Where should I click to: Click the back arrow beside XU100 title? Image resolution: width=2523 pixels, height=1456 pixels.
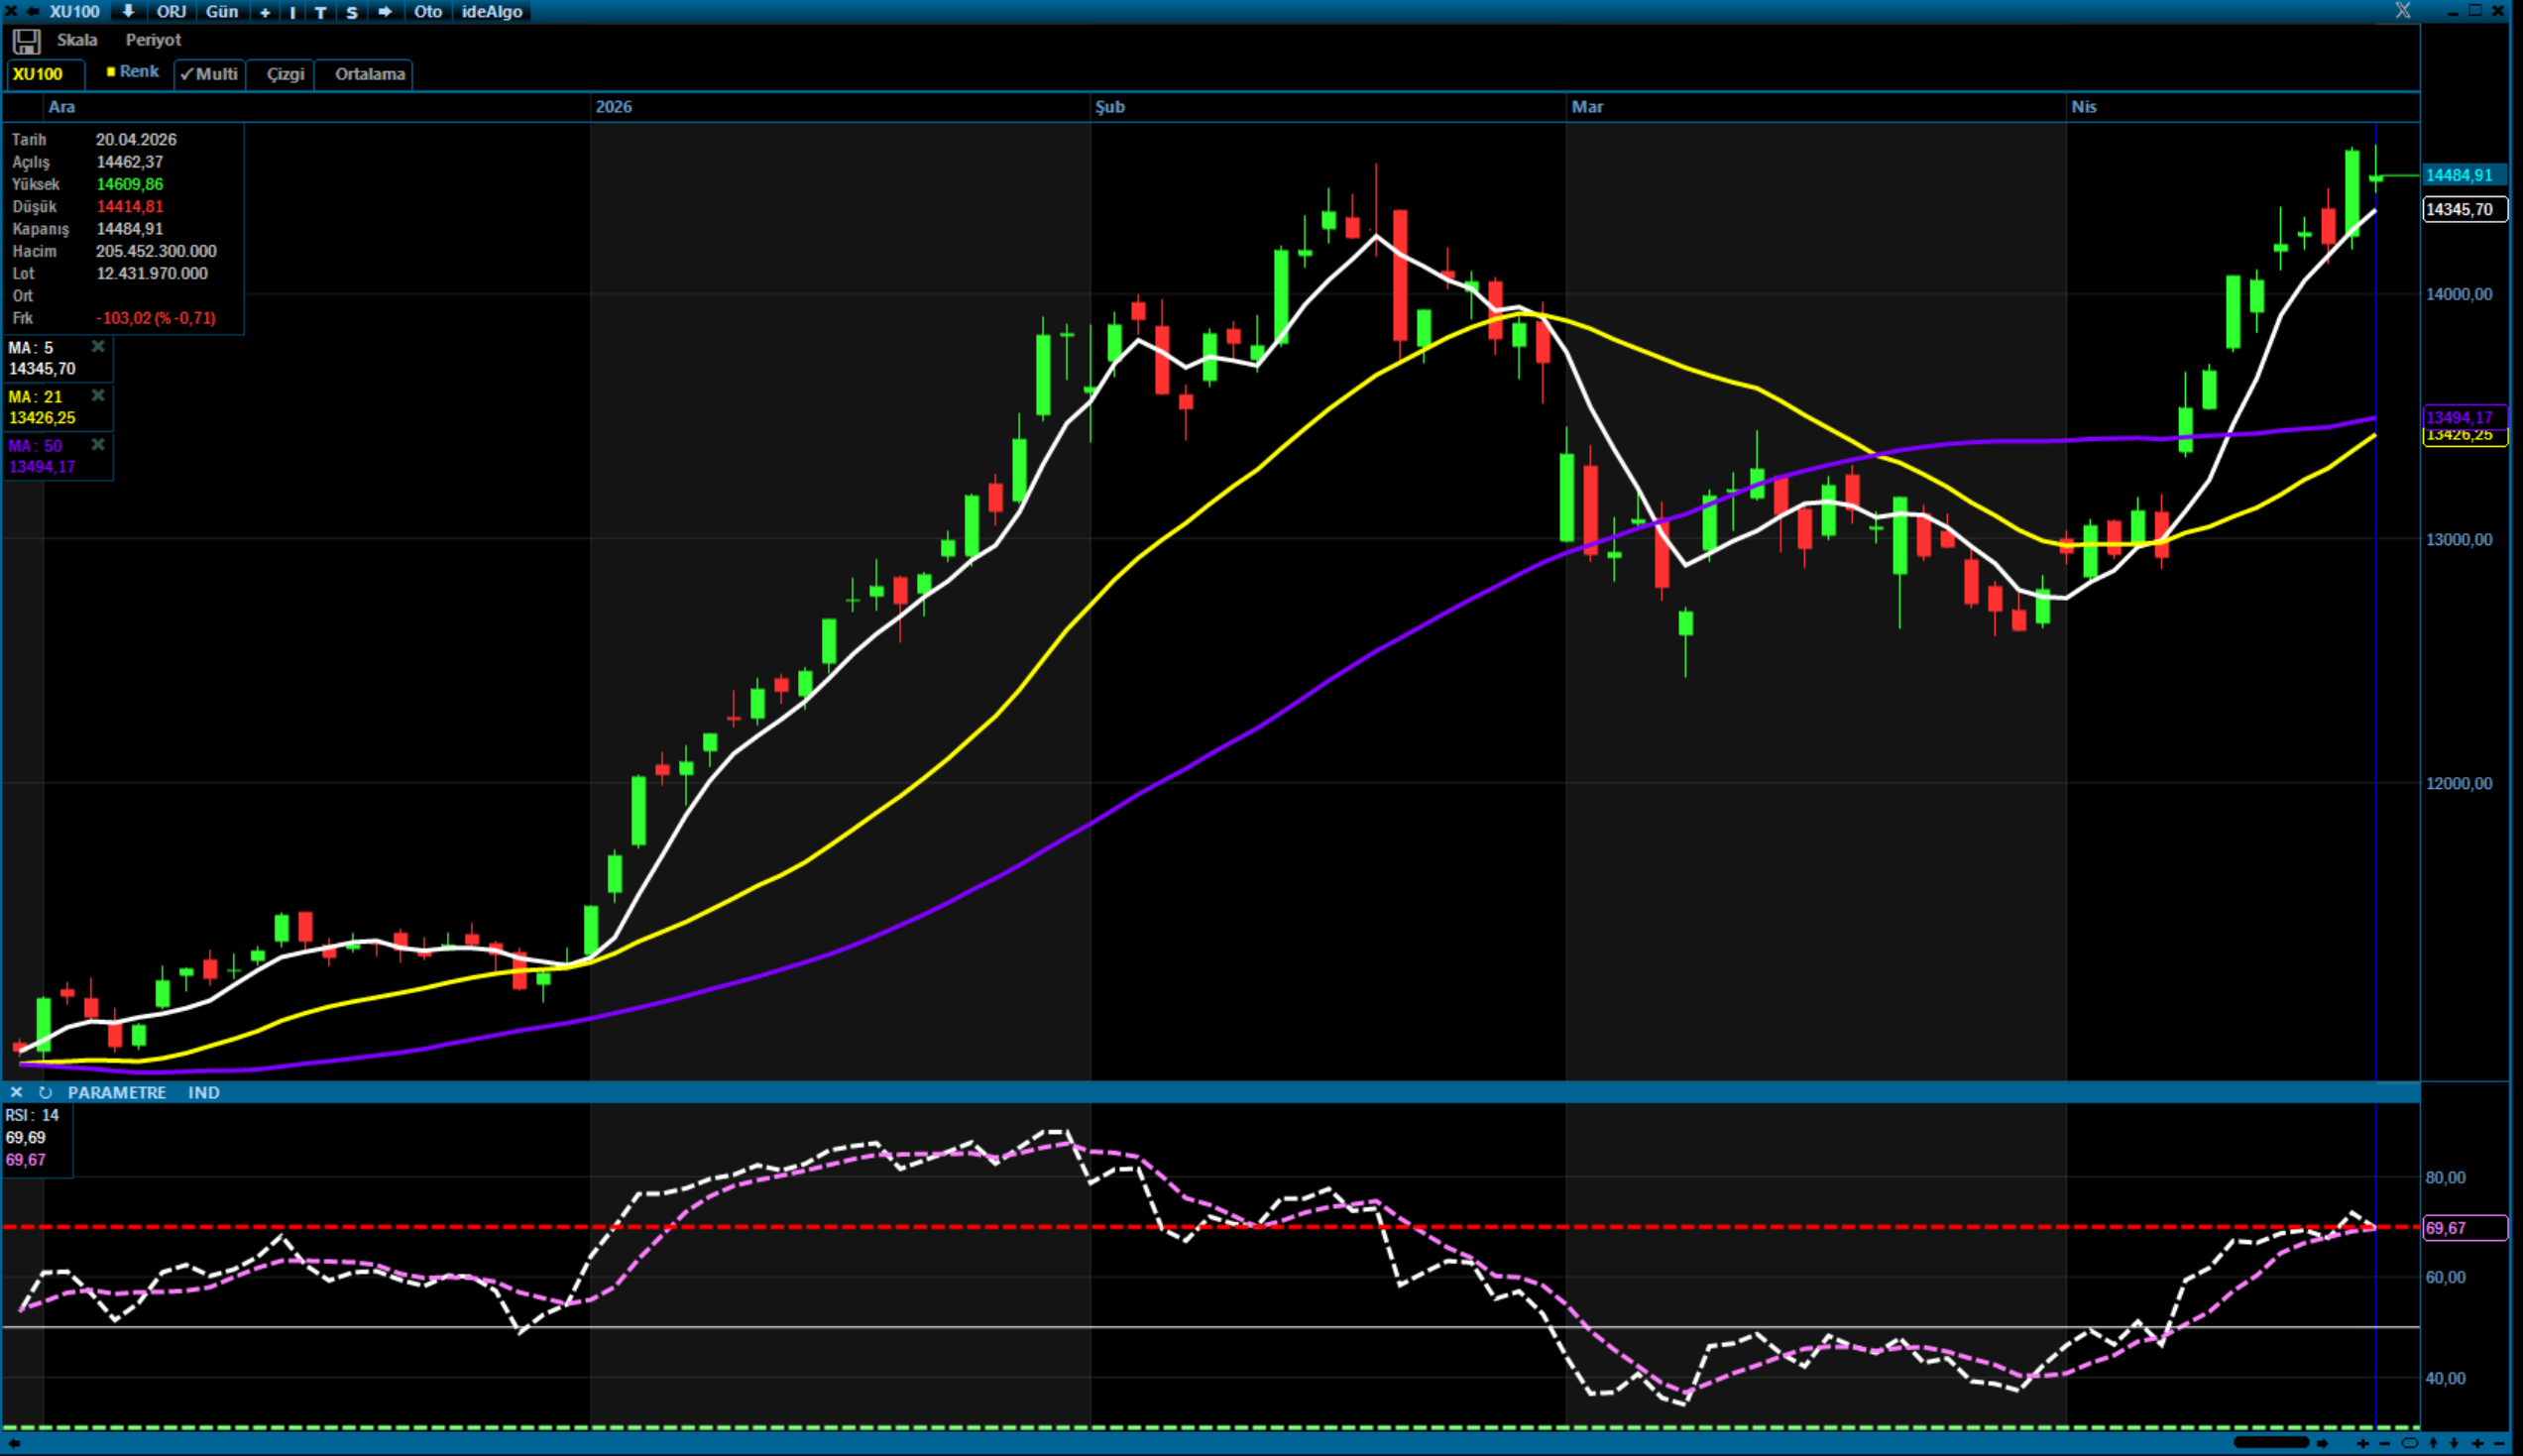point(33,11)
